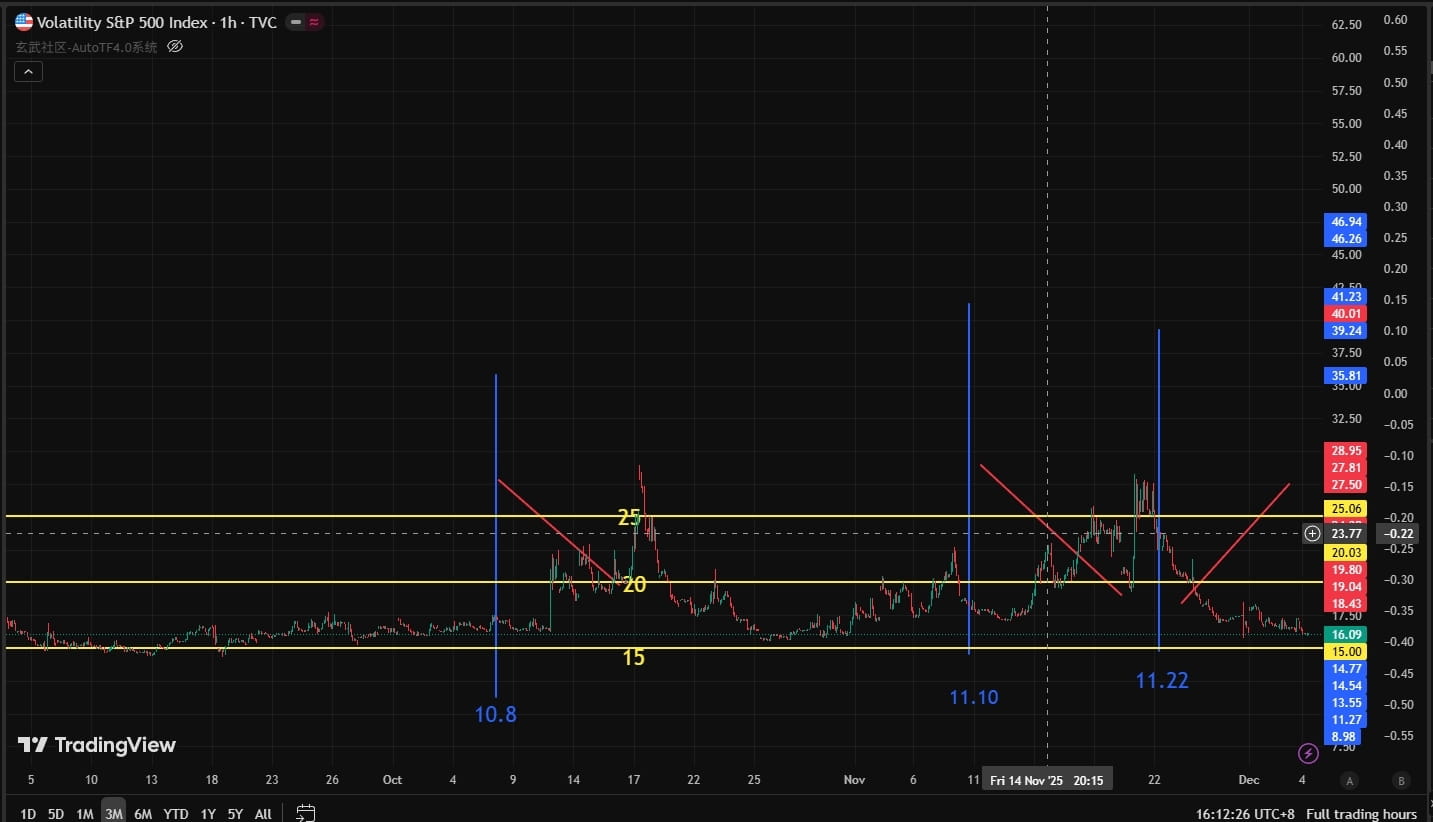Click the yellow 15.00 price label

1341,651
